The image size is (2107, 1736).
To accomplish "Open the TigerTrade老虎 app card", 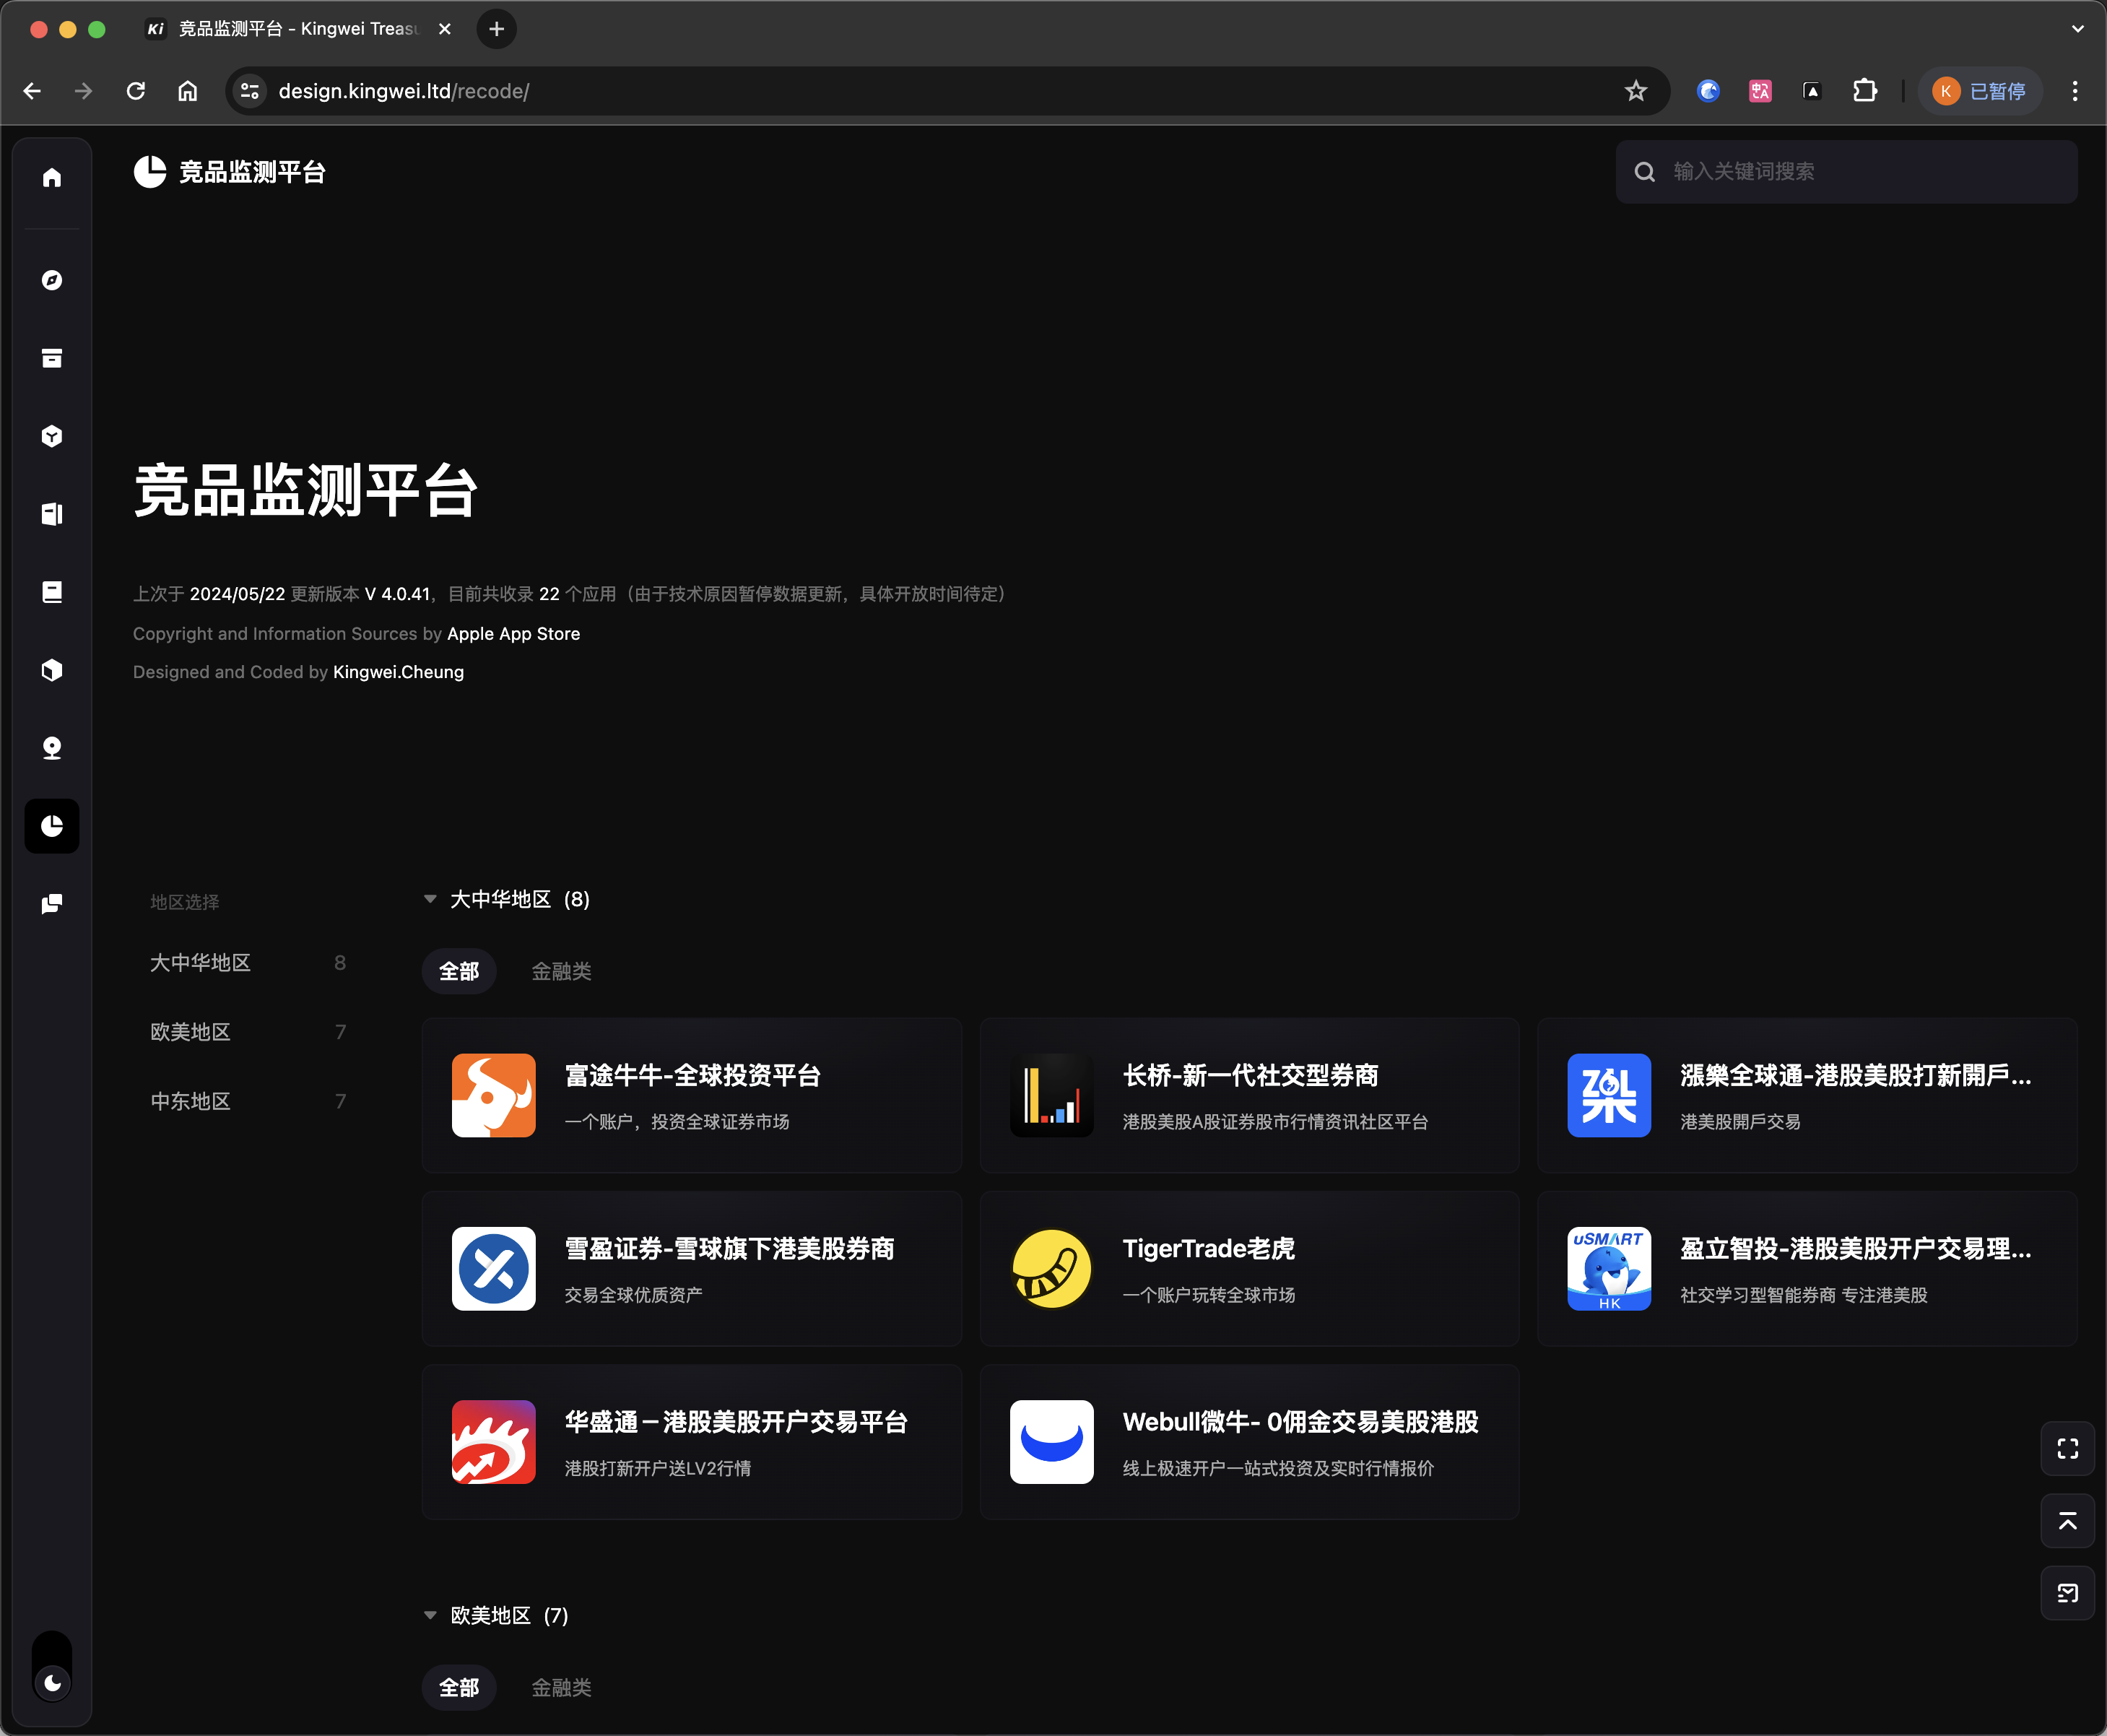I will tap(1249, 1268).
